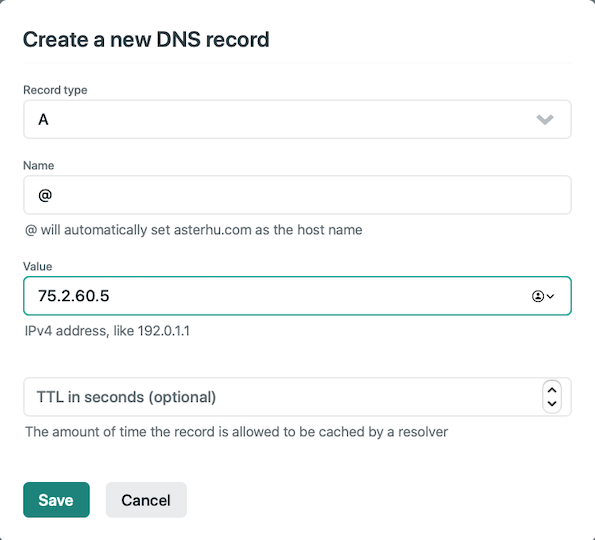Click the resolver cache time description
Screen dimensions: 595x540
pyautogui.click(x=236, y=432)
